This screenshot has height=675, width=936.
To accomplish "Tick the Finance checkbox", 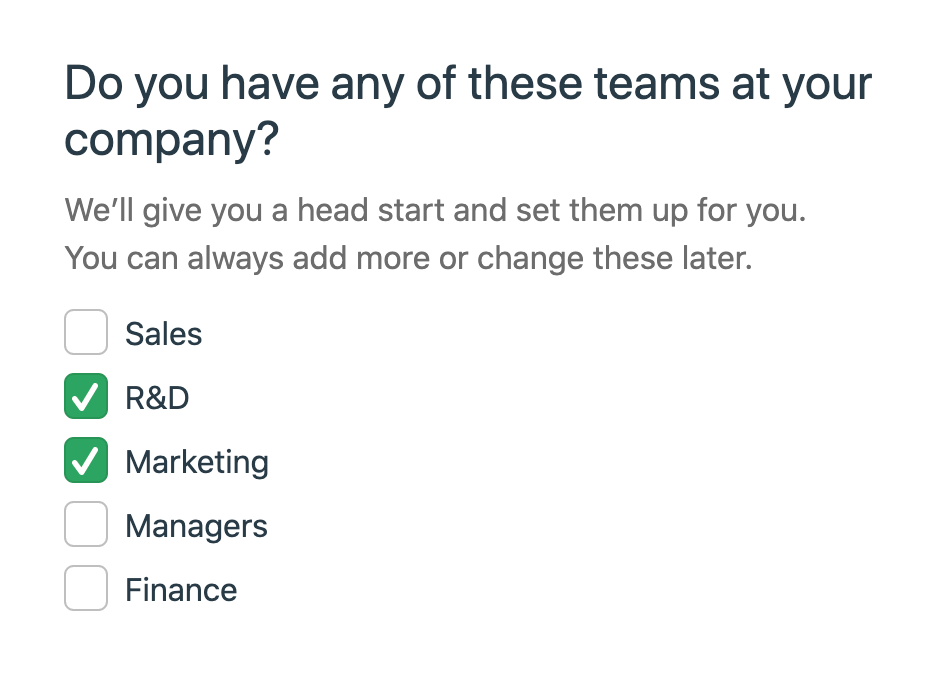I will [86, 589].
